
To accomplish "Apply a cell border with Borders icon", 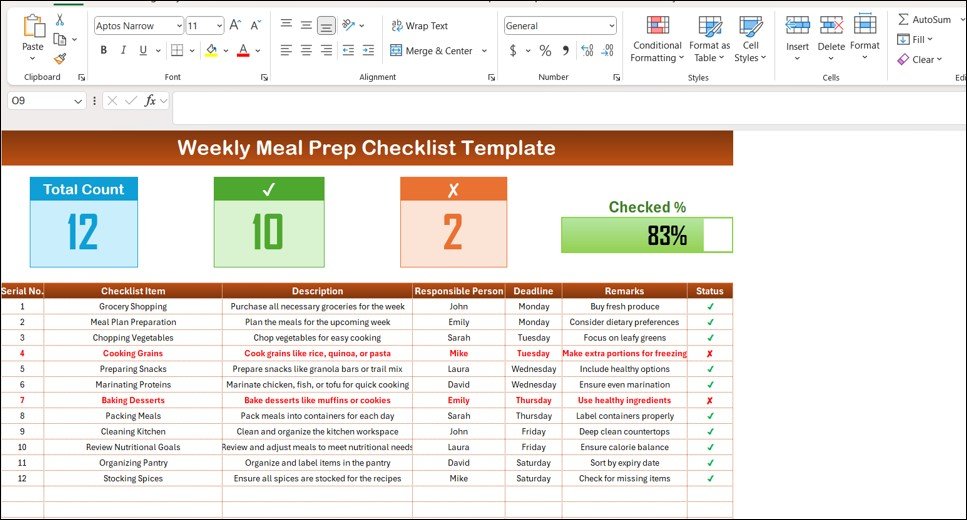I will click(x=177, y=51).
